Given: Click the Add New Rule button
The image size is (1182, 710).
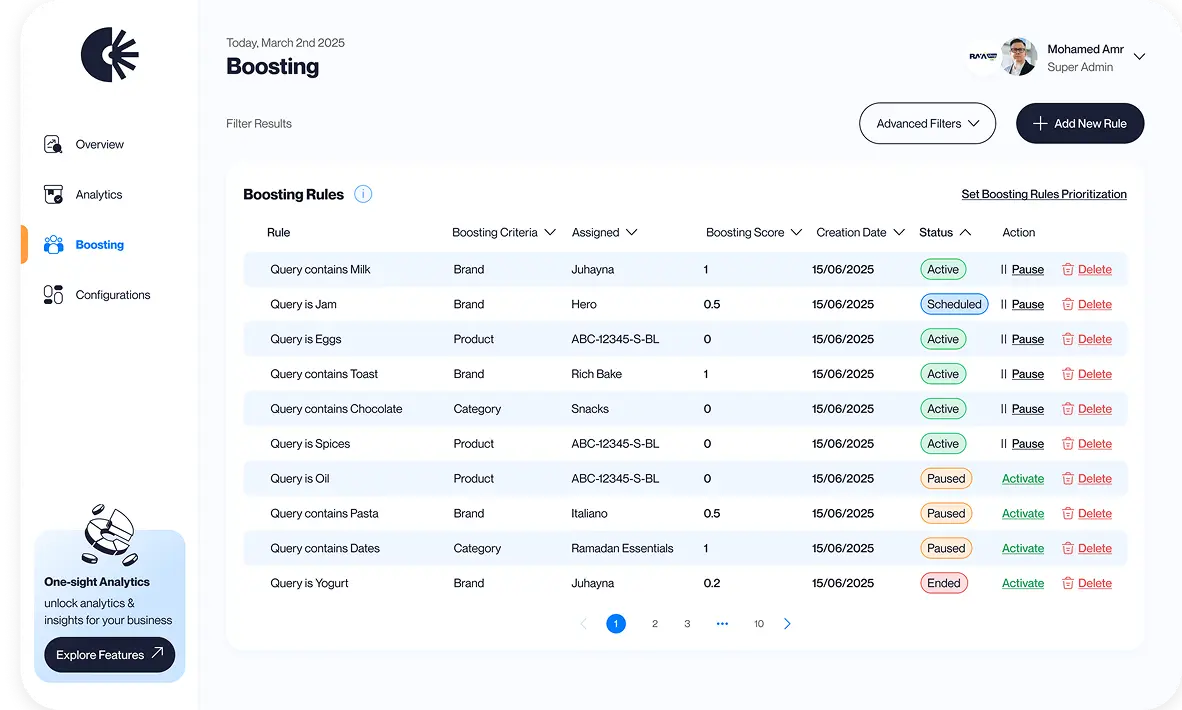Looking at the screenshot, I should [x=1080, y=123].
